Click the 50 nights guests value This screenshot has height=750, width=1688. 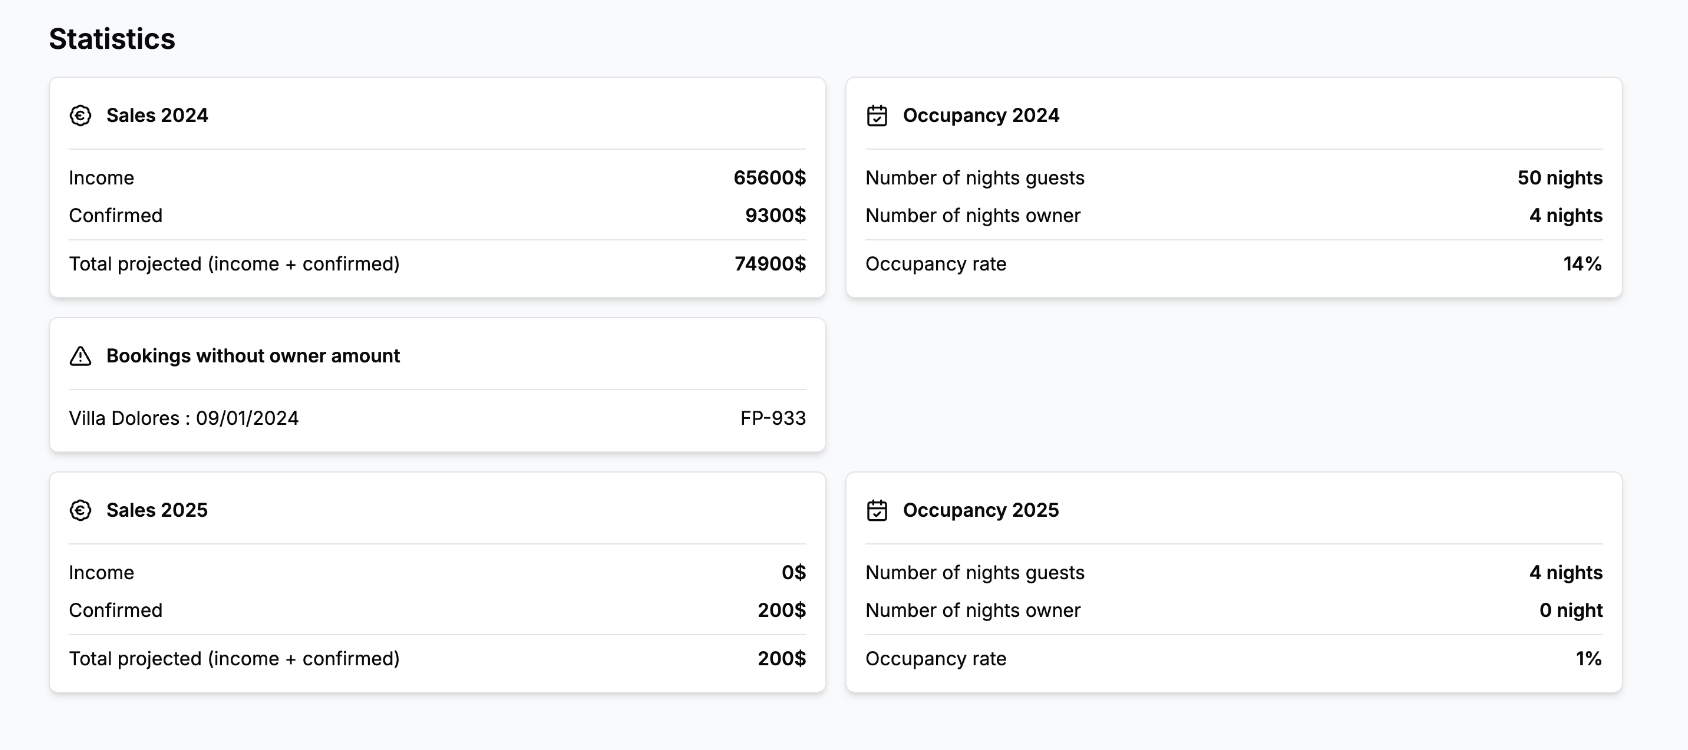click(1559, 178)
